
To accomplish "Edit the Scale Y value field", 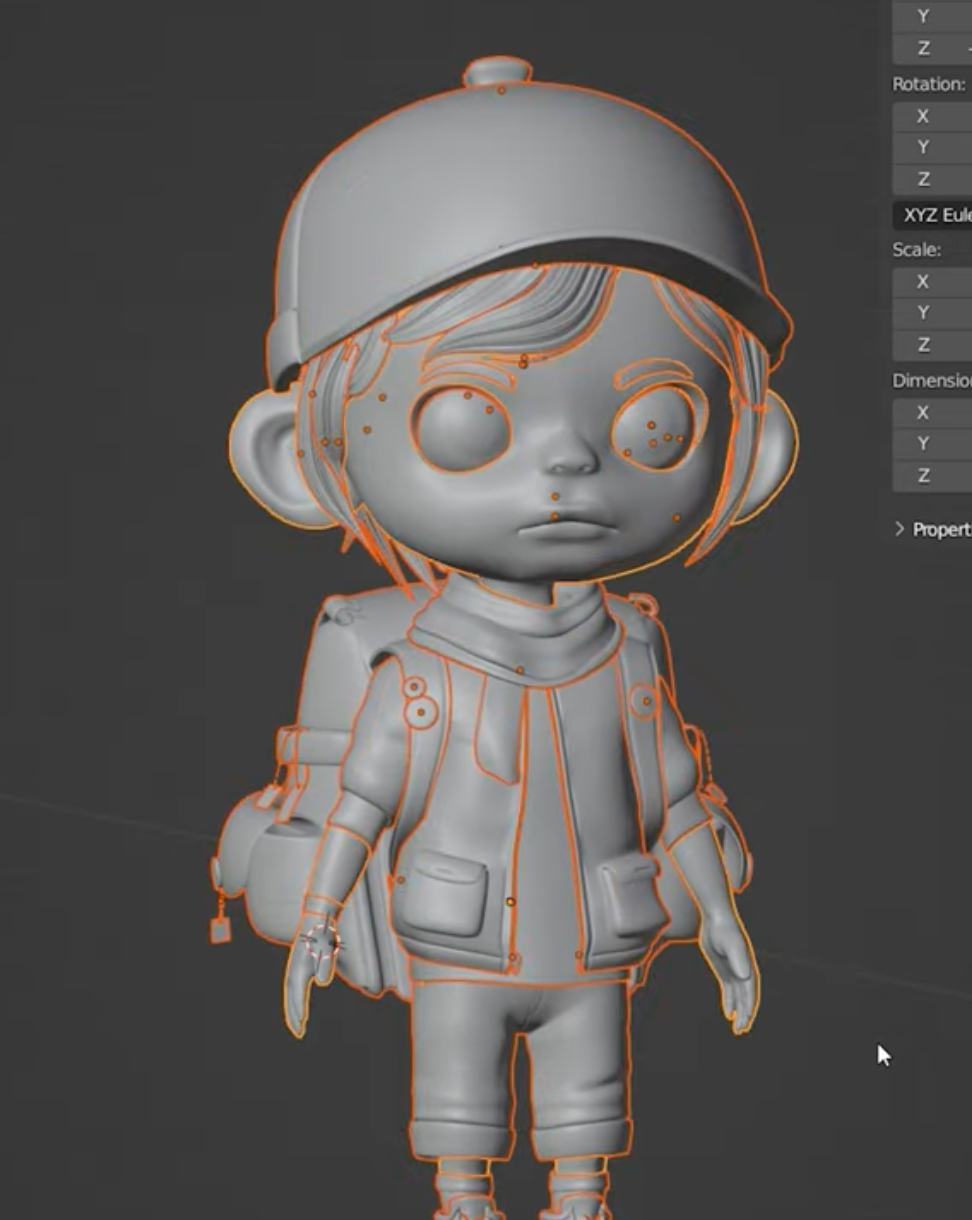I will tap(940, 313).
